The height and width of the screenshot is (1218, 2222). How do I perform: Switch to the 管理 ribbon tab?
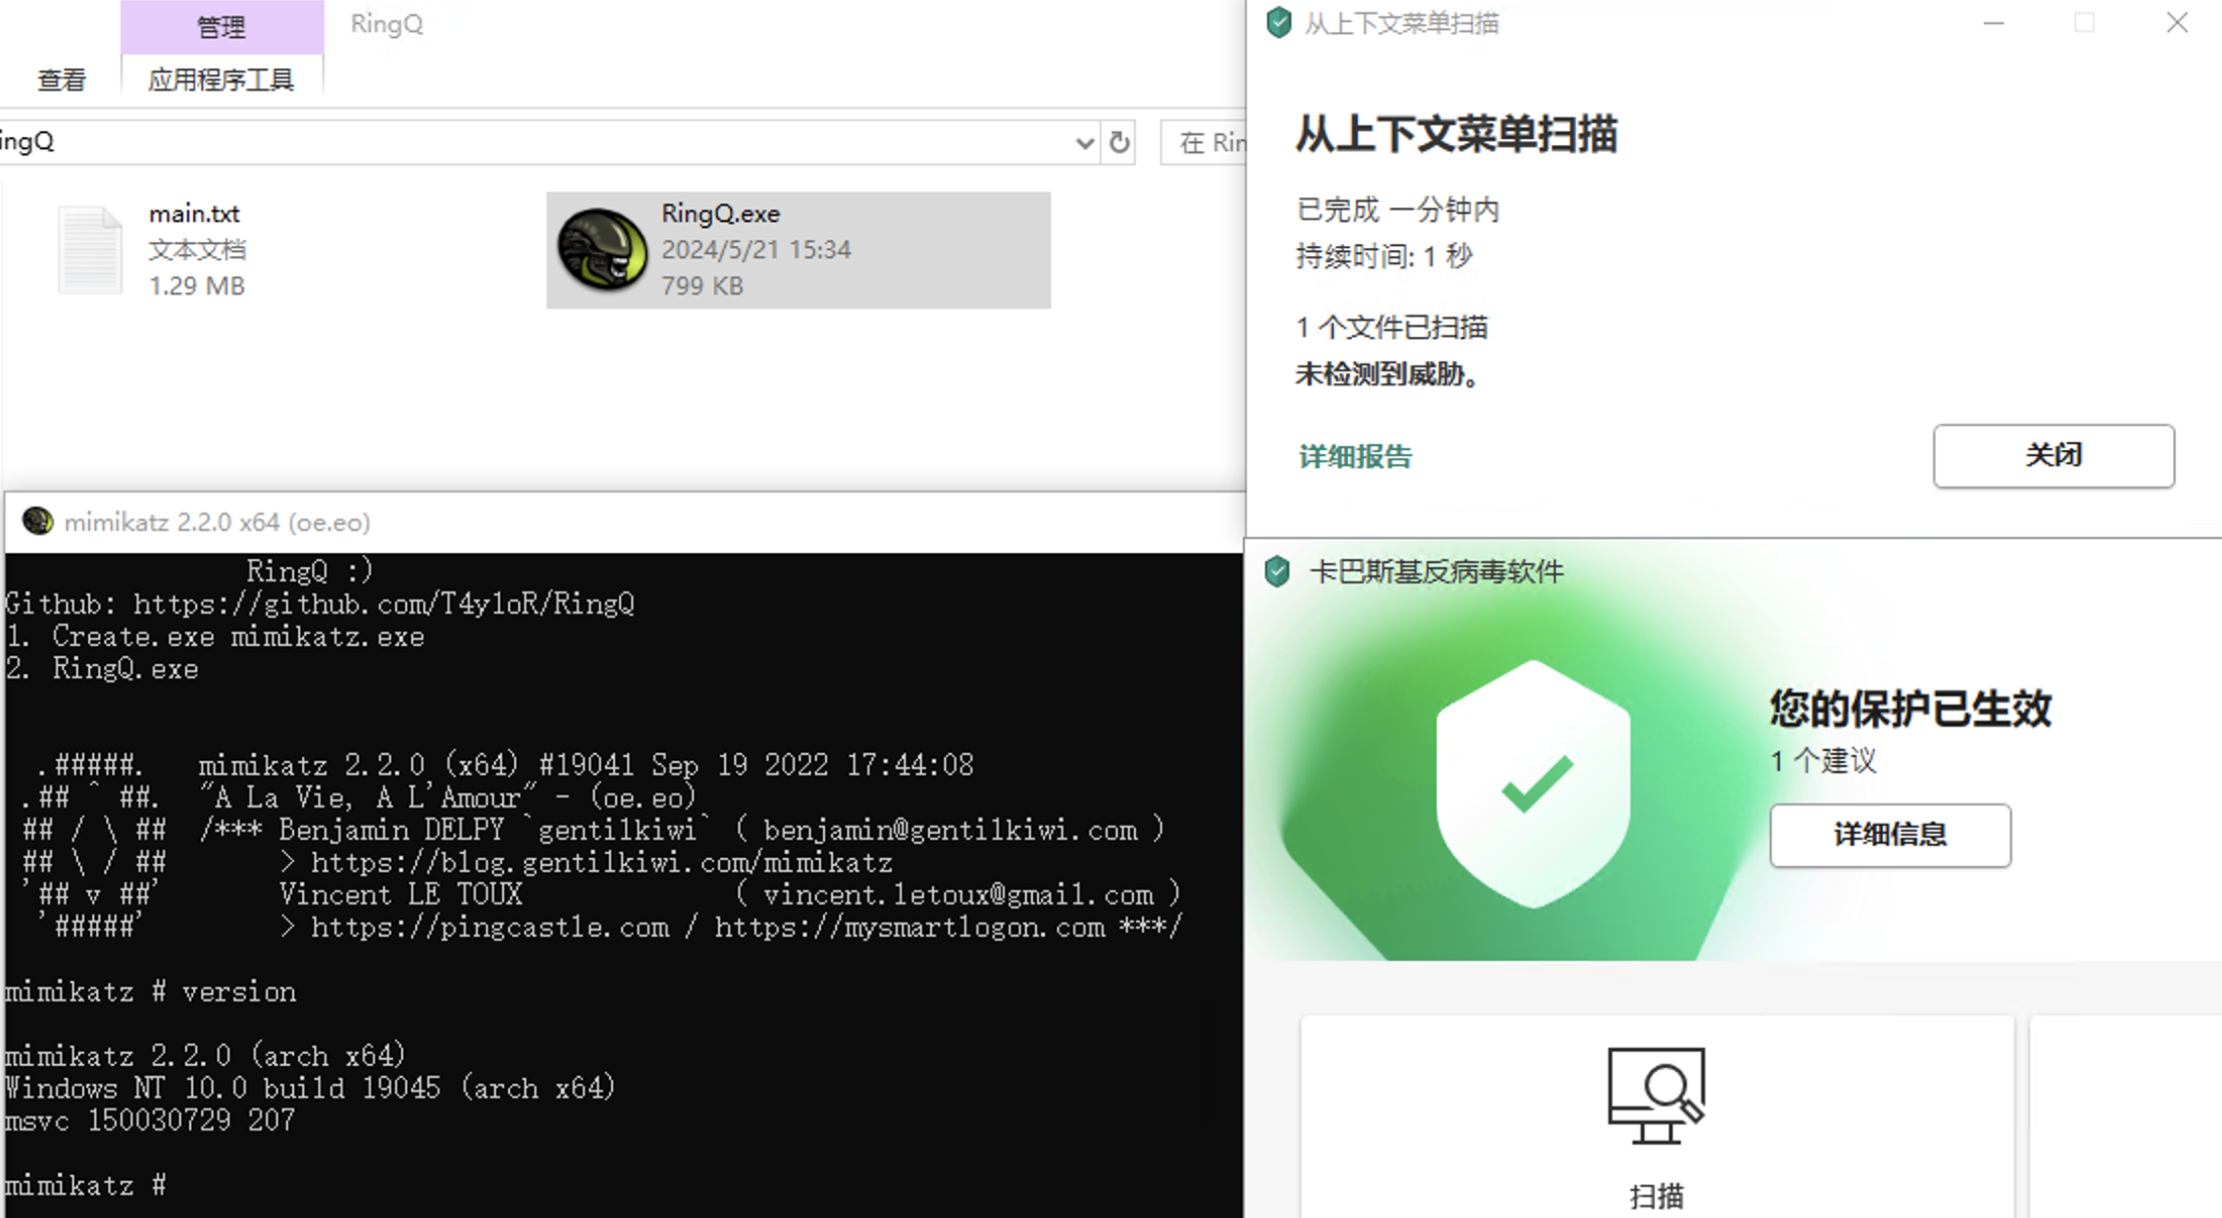pos(221,27)
